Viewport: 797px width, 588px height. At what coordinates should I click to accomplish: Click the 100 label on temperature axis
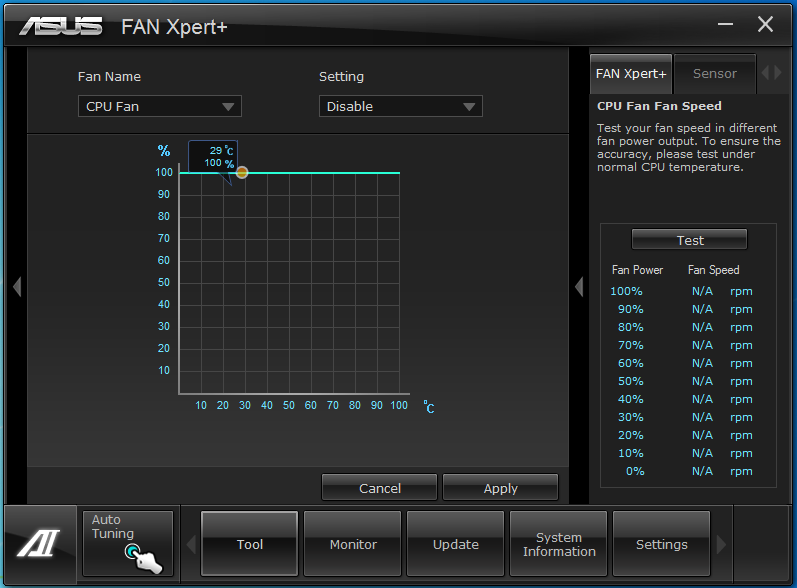[x=399, y=405]
